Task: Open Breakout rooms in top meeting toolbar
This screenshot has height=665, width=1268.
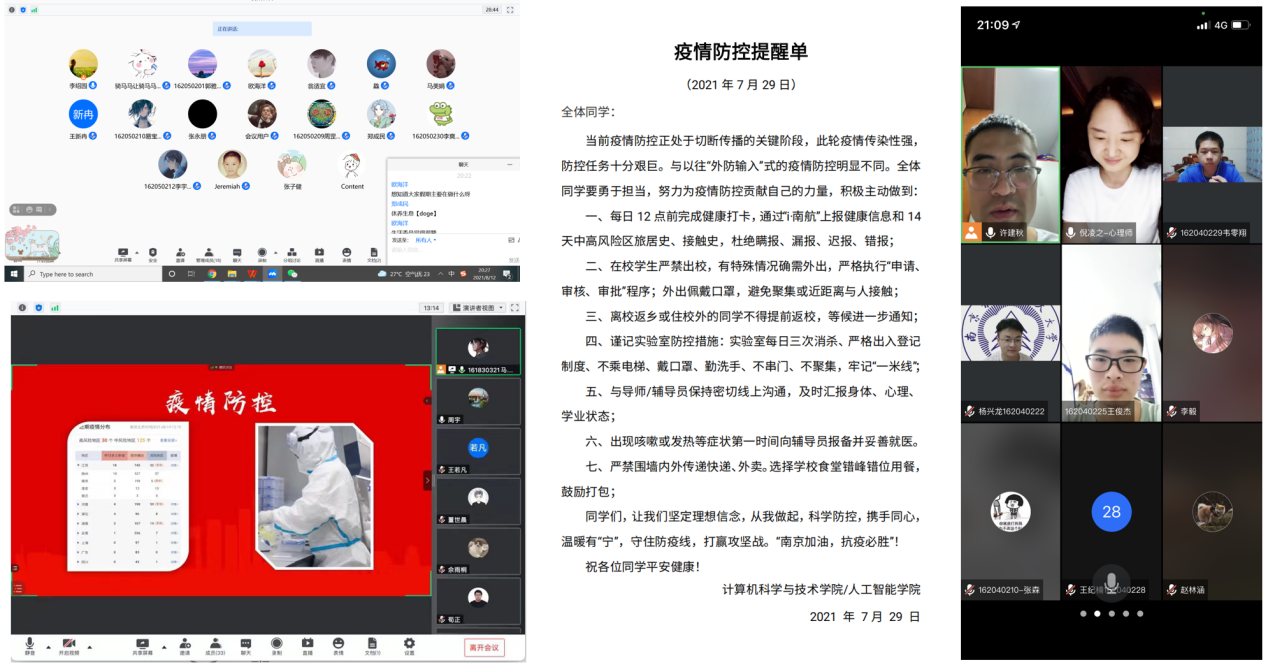Action: click(x=291, y=254)
